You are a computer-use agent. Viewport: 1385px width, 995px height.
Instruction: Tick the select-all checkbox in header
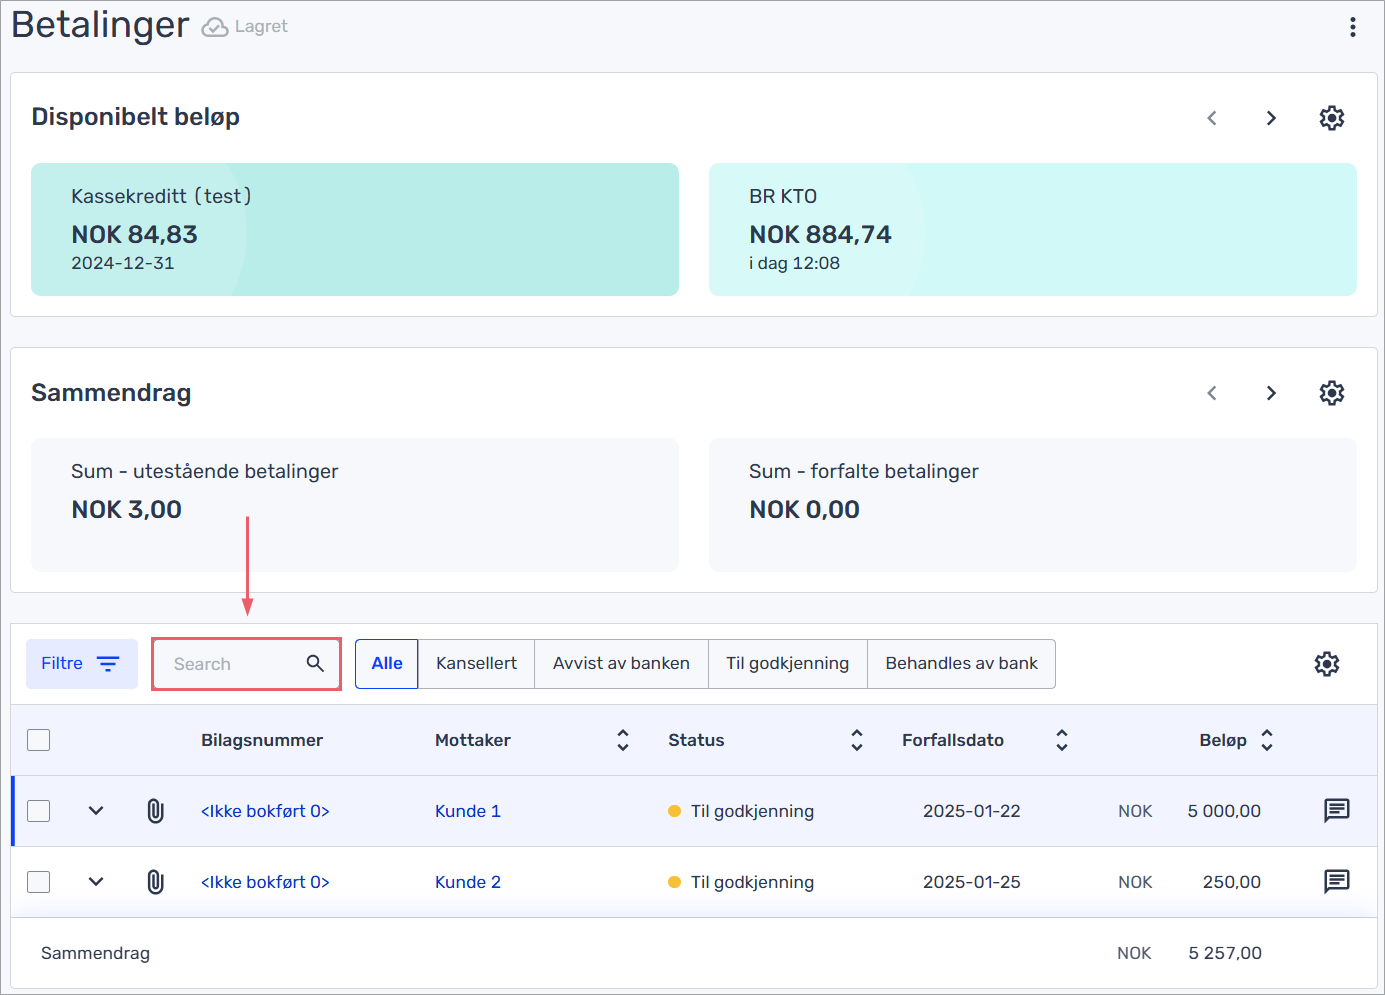[x=39, y=740]
